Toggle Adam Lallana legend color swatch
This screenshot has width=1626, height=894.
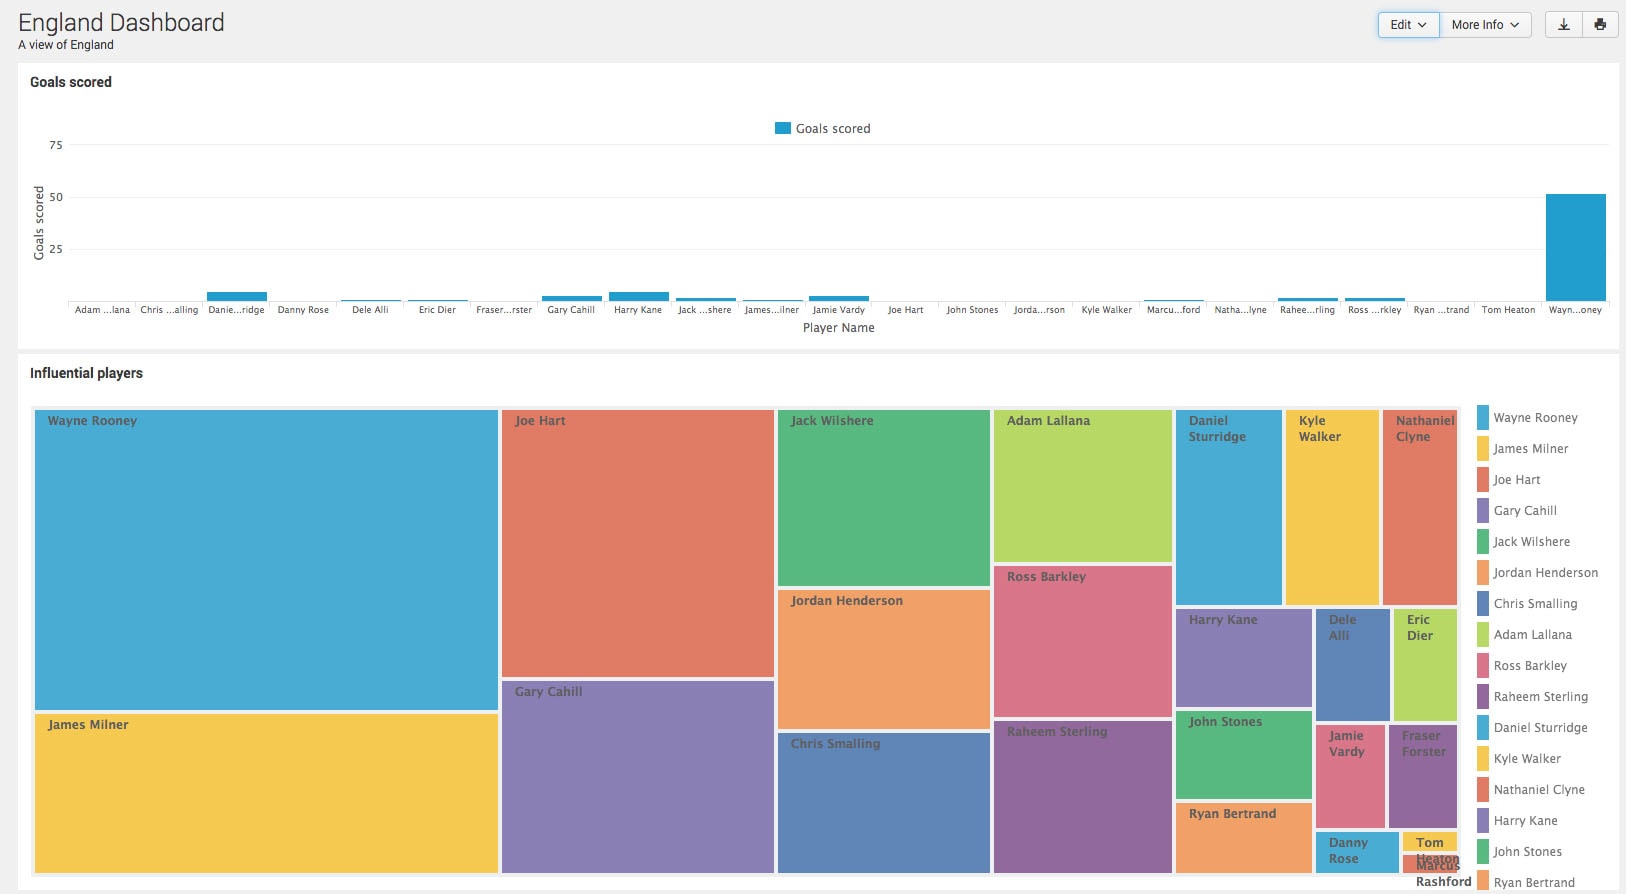(x=1483, y=634)
